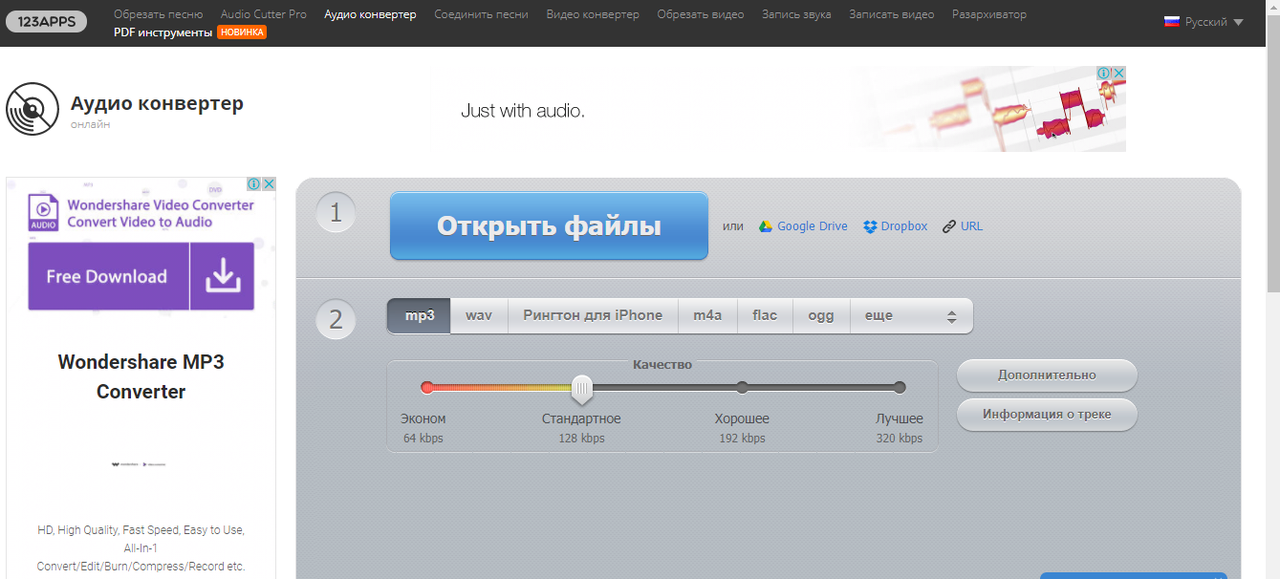Select Рингтон для iPhone format
Viewport: 1280px width, 579px height.
[593, 315]
